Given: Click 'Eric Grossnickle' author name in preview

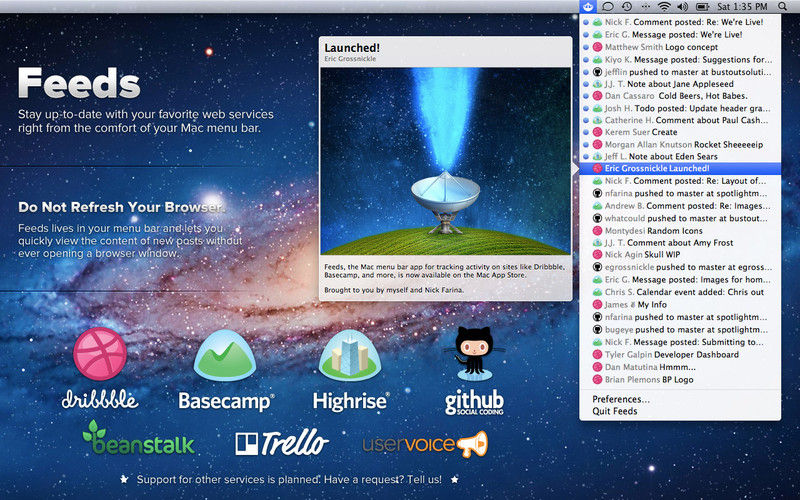Looking at the screenshot, I should (350, 59).
